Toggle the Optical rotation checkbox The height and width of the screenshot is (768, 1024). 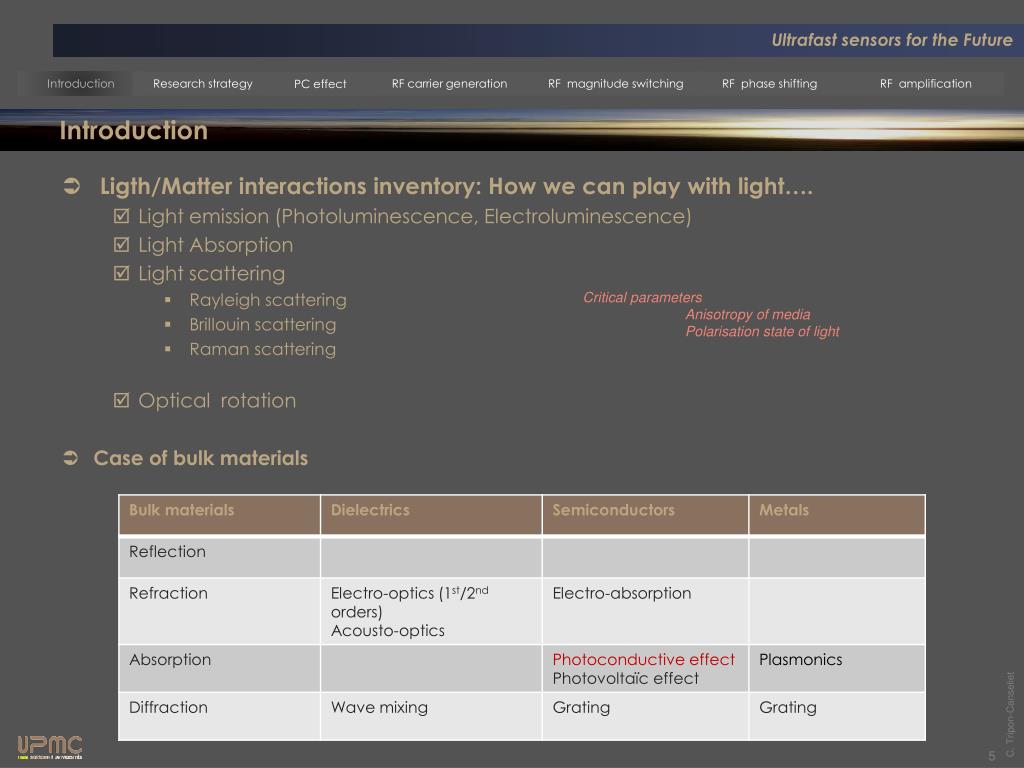click(x=122, y=401)
